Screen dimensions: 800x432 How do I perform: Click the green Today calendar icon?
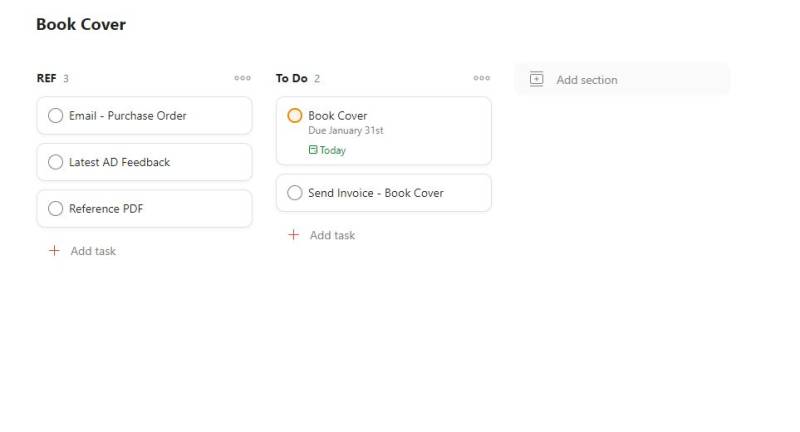313,150
